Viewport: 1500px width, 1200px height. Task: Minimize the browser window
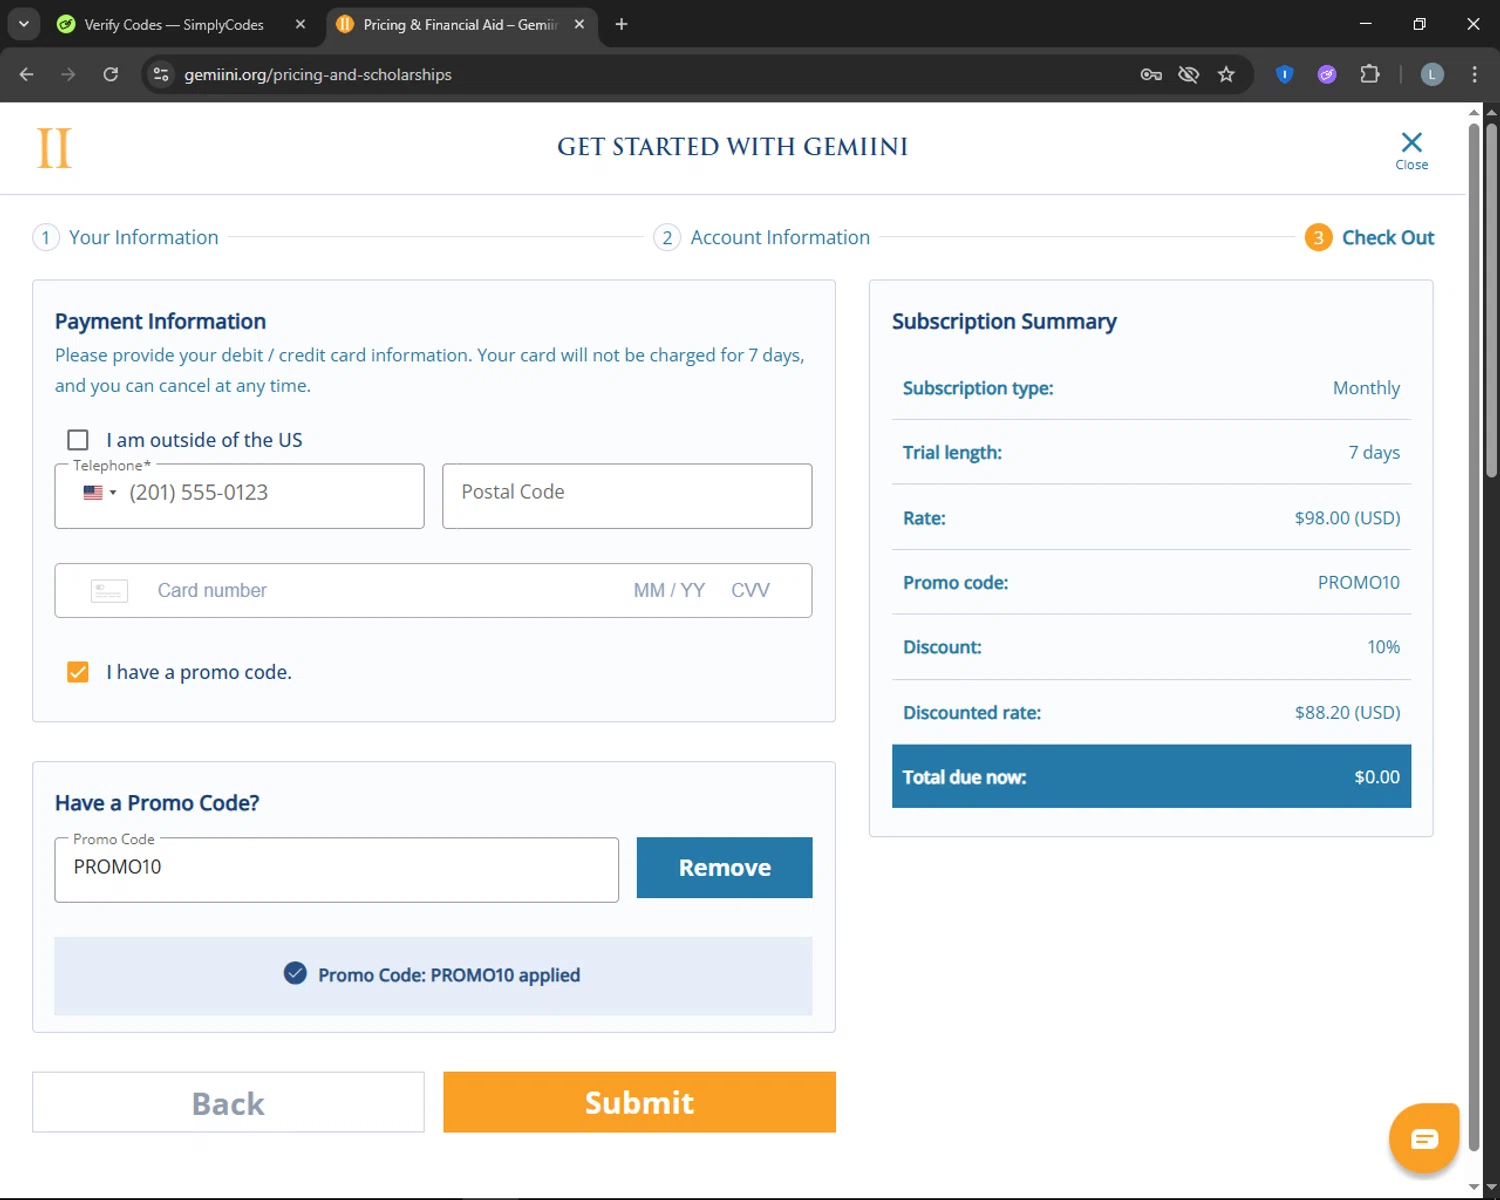(x=1366, y=24)
